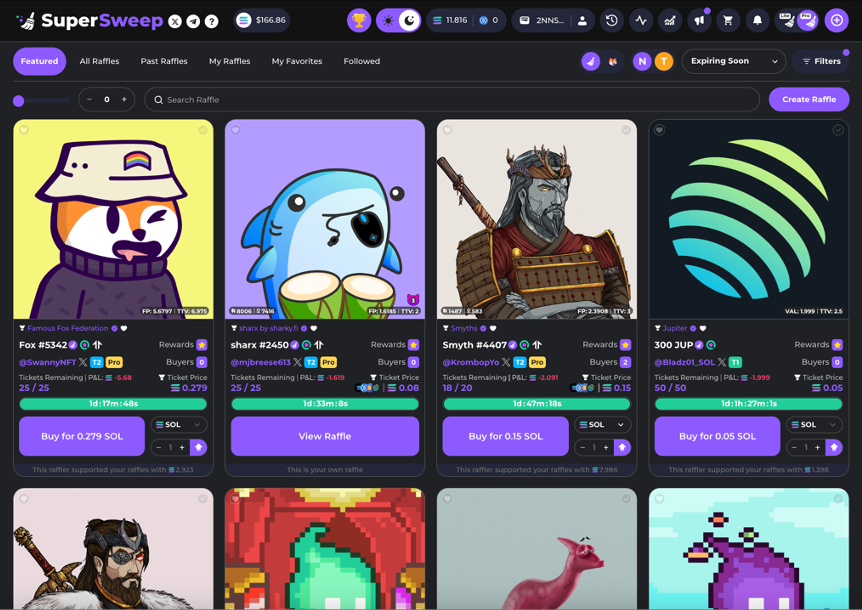Favorite the Fox #5342 raffle heart

coord(24,130)
